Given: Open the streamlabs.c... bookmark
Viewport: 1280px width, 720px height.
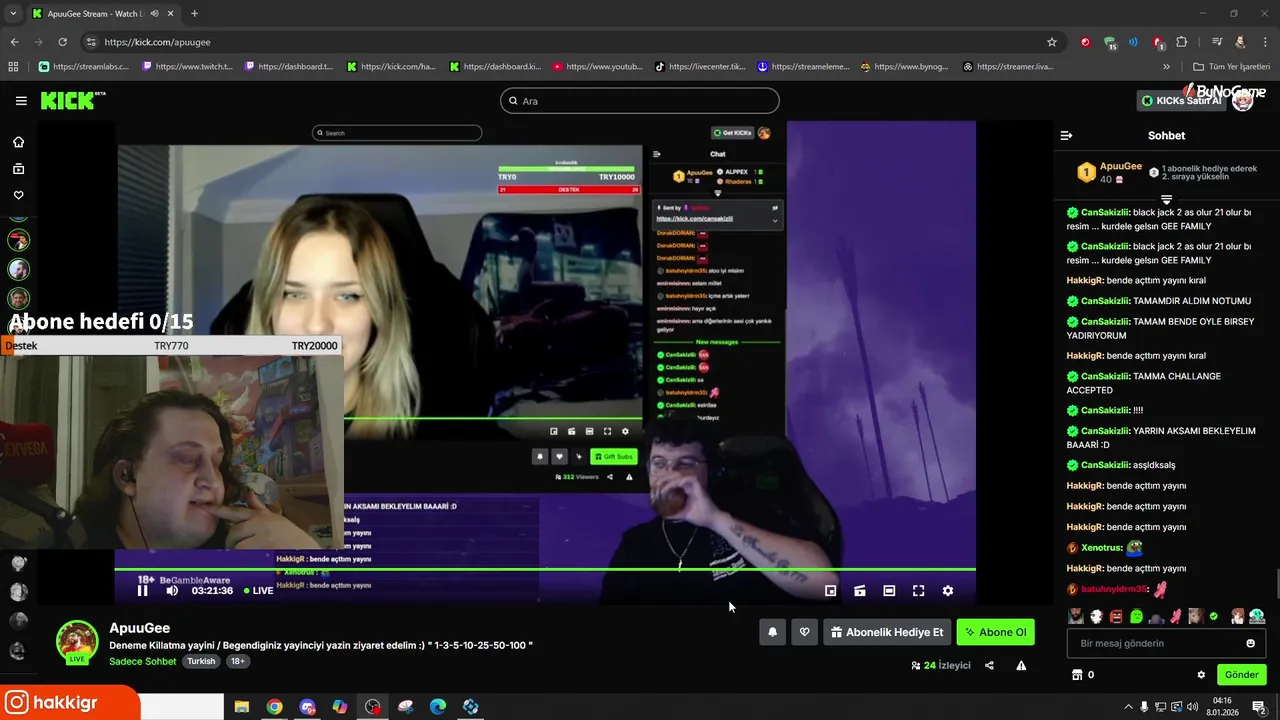Looking at the screenshot, I should click(x=84, y=67).
